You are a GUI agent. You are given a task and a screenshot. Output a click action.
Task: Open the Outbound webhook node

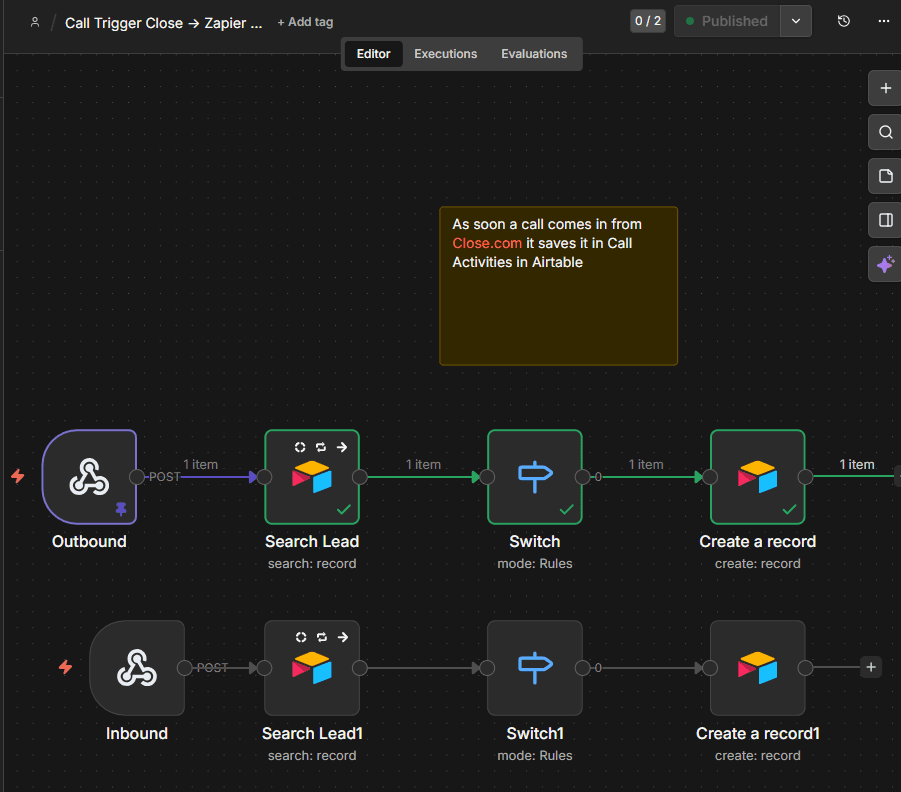89,477
